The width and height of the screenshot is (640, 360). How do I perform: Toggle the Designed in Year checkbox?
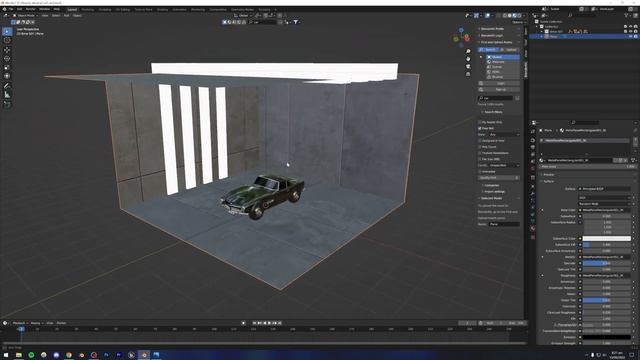click(x=480, y=140)
